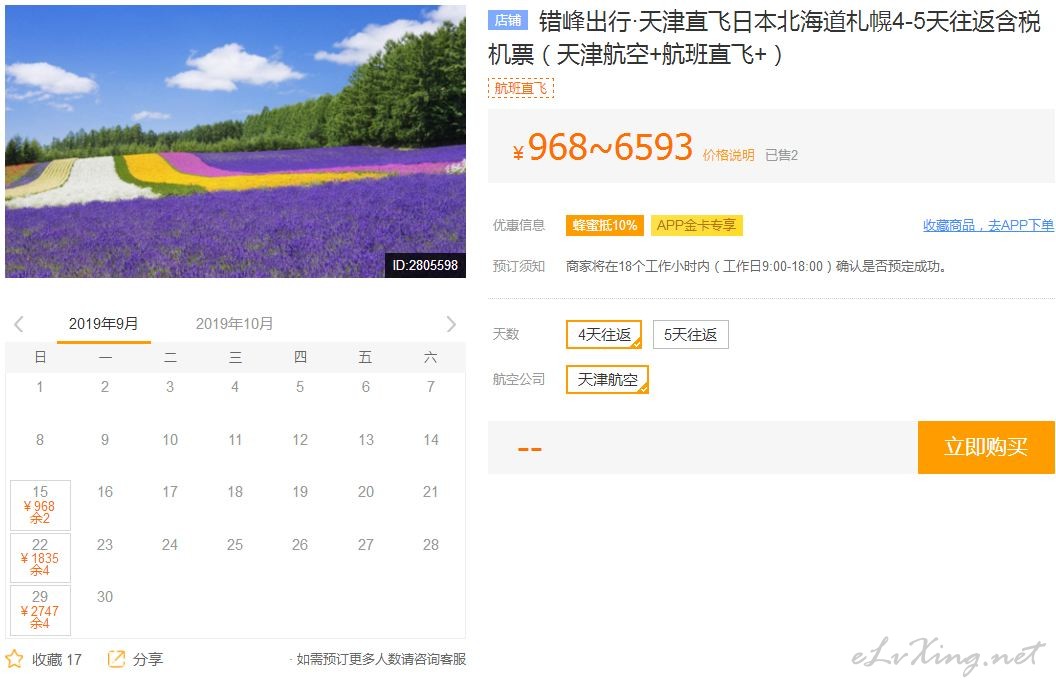The height and width of the screenshot is (689, 1056).
Task: Click calendar date 10
Action: coord(170,440)
